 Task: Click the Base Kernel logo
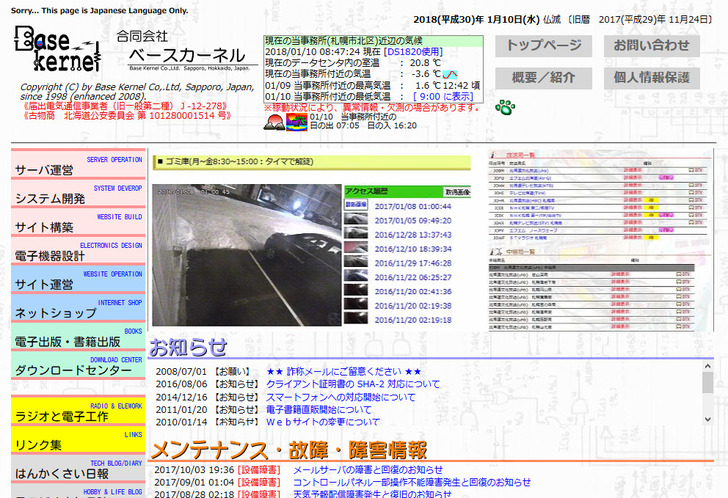coord(57,50)
